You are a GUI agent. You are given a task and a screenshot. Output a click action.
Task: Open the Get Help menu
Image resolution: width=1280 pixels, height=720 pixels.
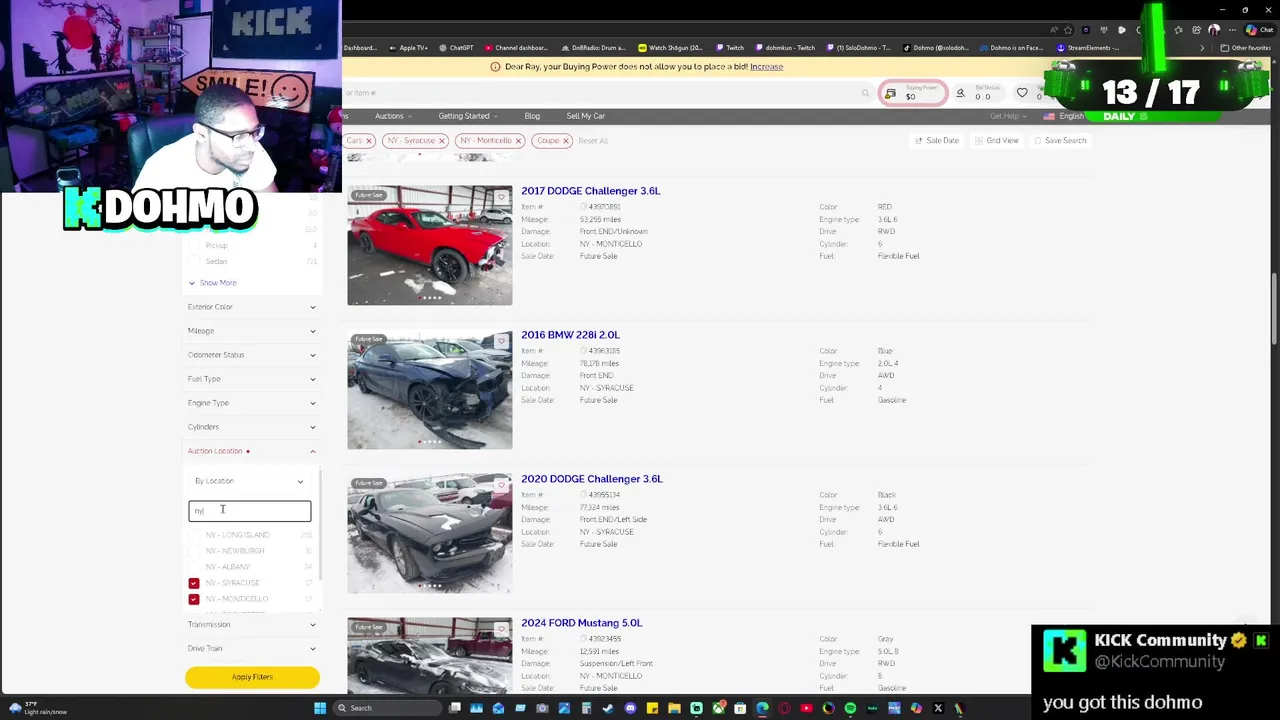click(1008, 116)
